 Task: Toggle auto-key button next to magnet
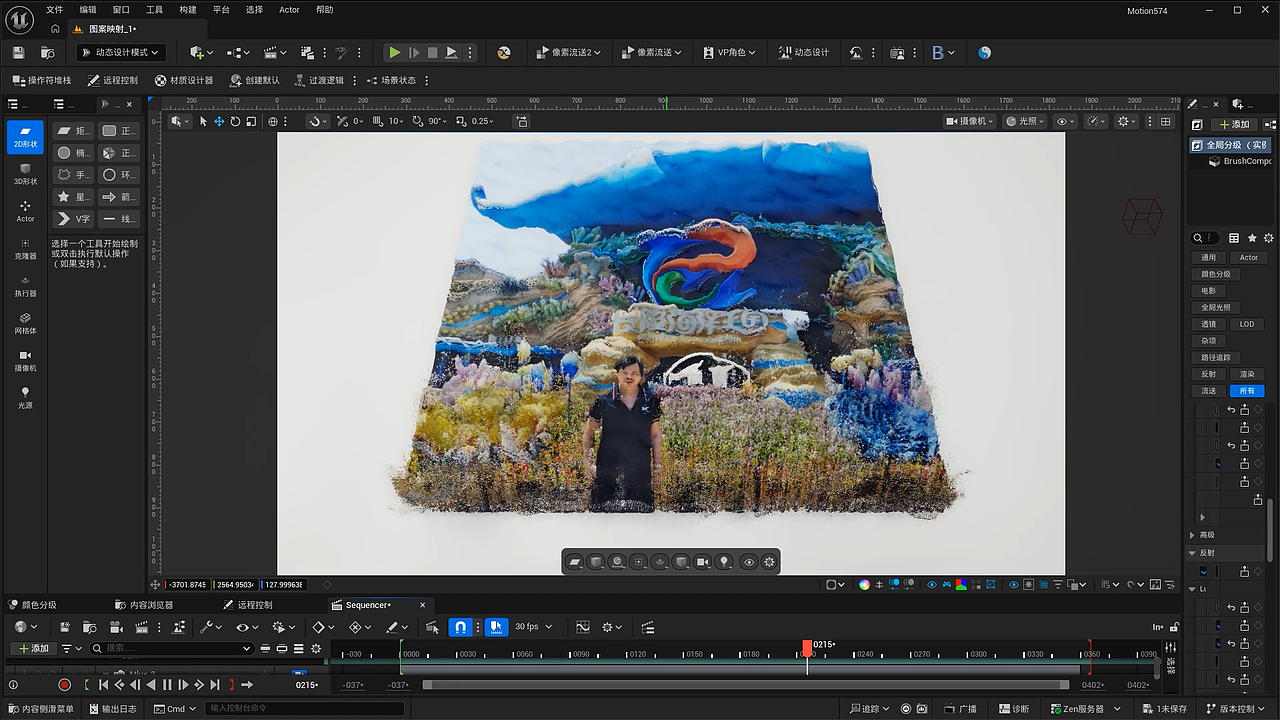pos(497,627)
